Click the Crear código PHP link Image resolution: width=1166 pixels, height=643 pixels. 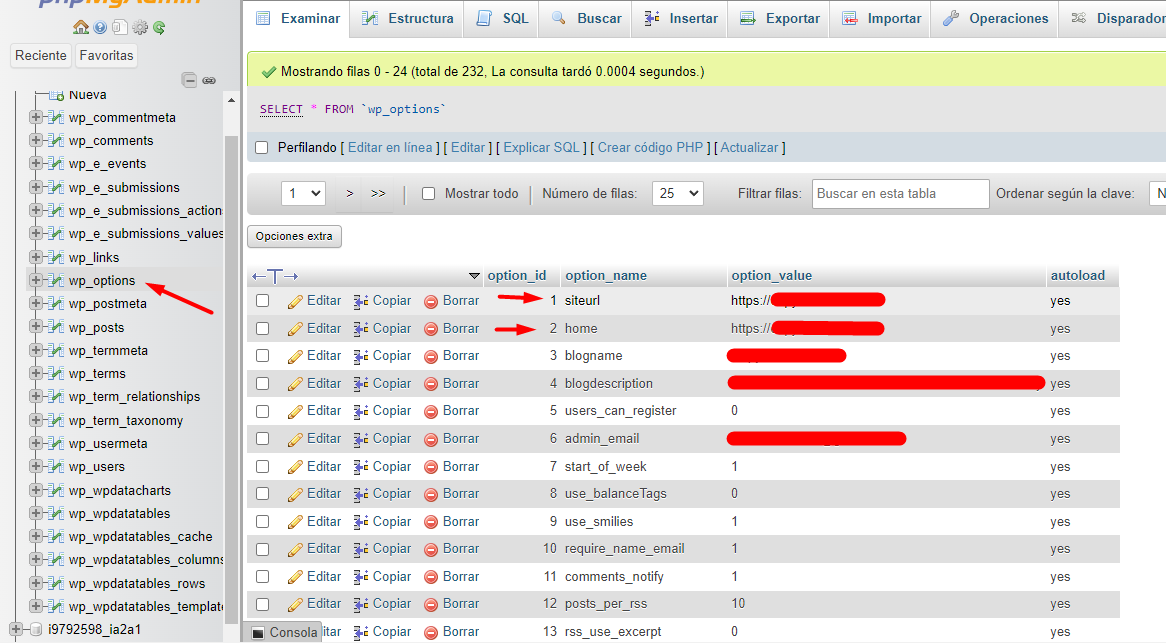(x=650, y=147)
